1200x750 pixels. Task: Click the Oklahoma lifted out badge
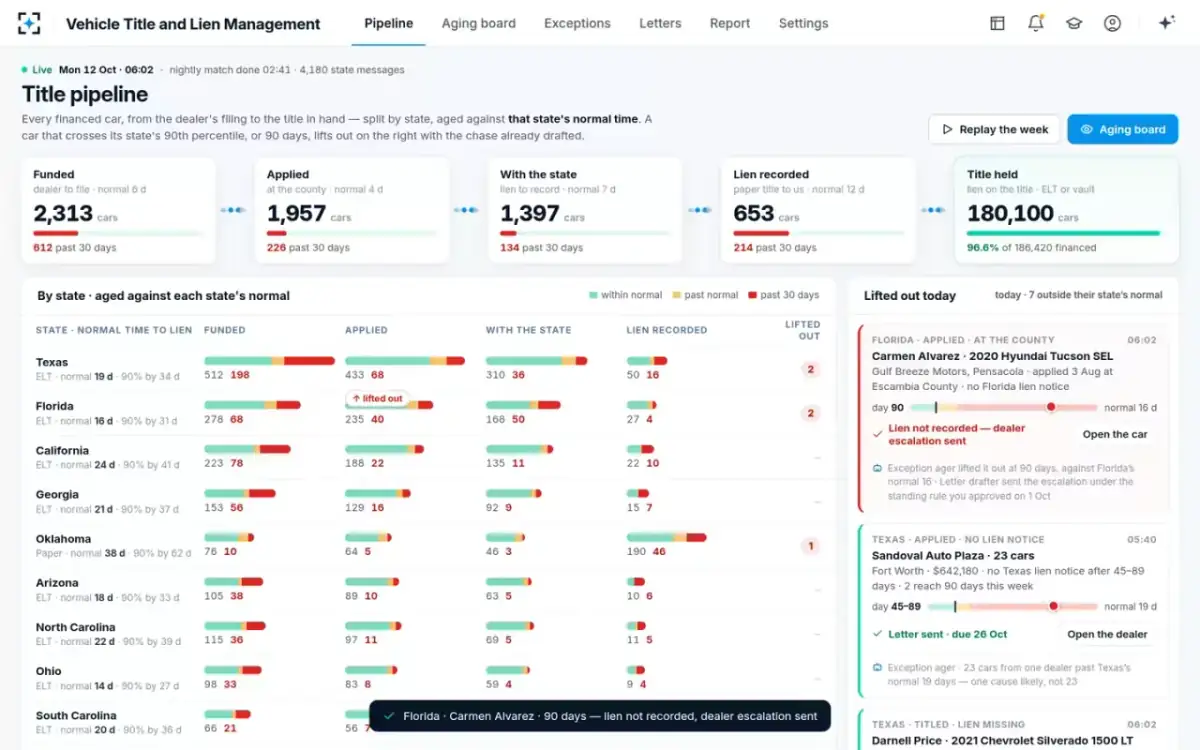(x=811, y=546)
